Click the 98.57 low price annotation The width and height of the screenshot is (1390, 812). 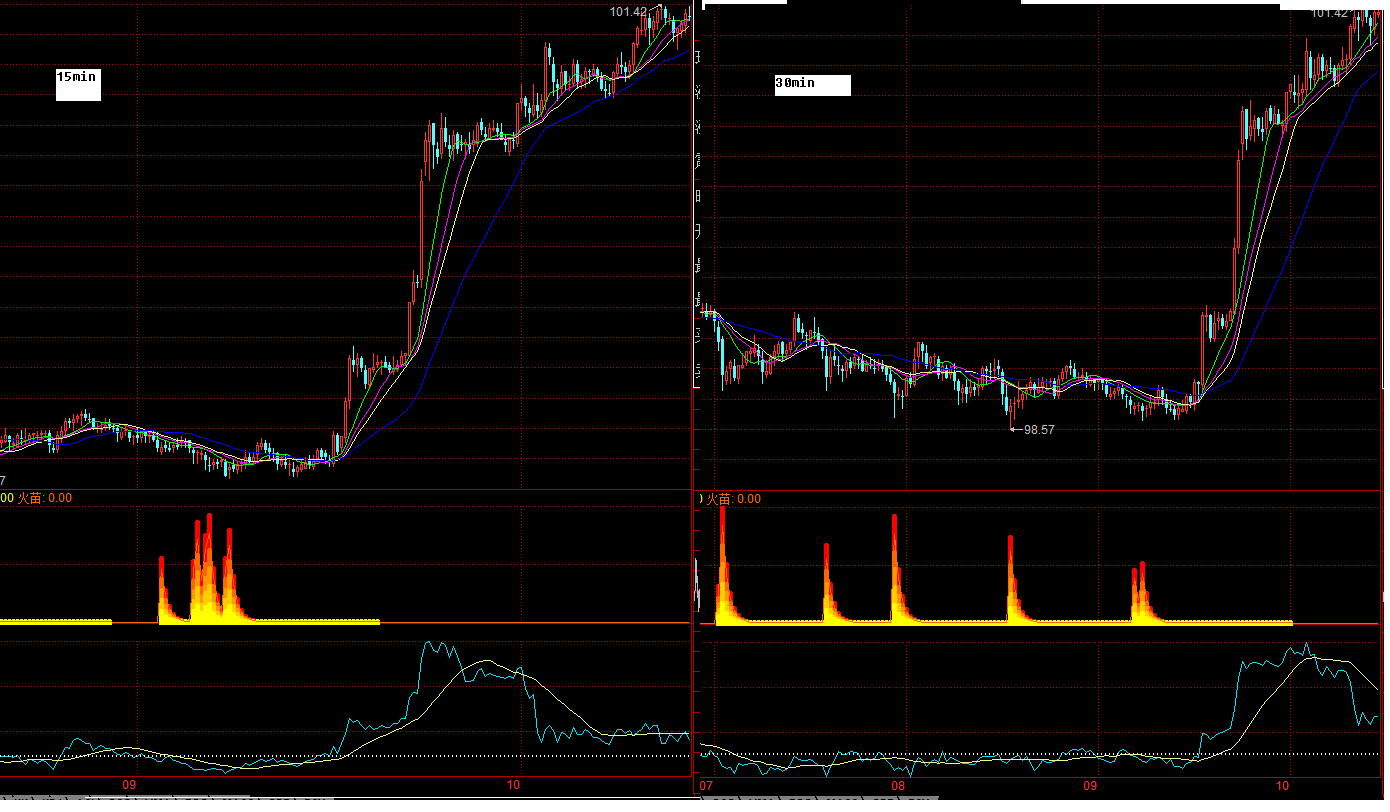tap(1039, 429)
